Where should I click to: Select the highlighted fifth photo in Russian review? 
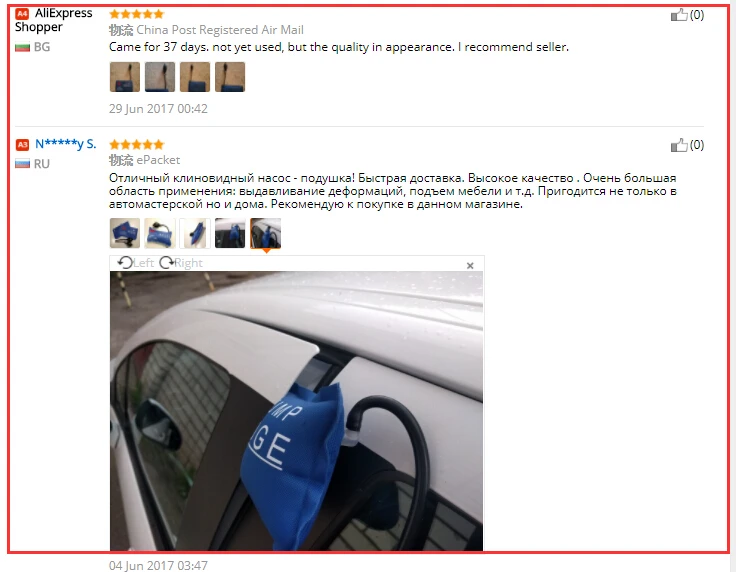point(266,233)
